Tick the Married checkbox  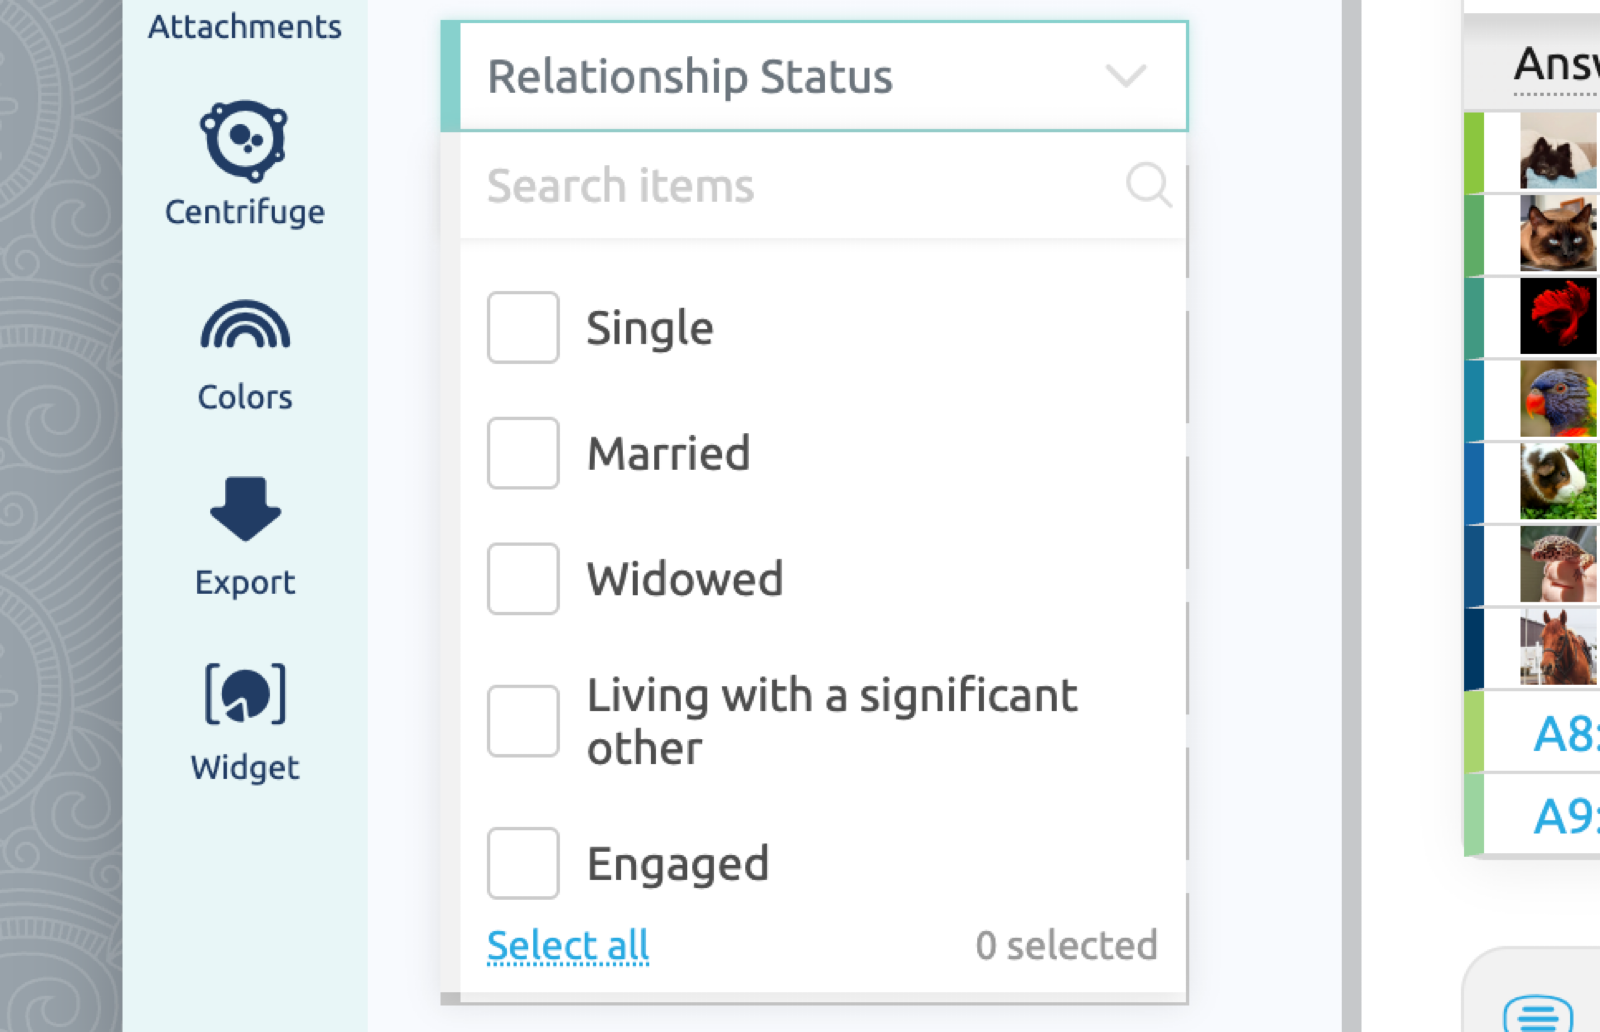[523, 453]
